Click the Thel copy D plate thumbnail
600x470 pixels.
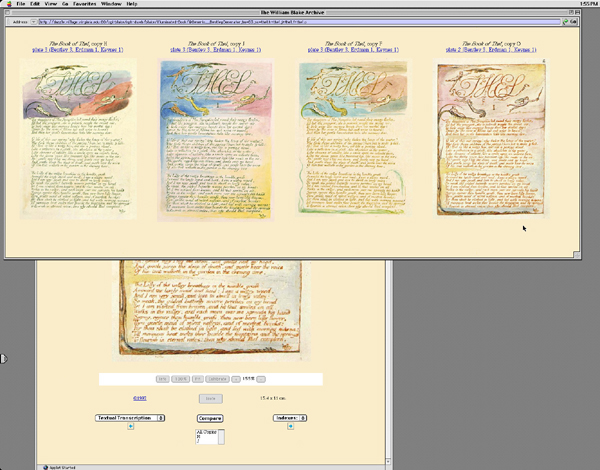(x=491, y=139)
